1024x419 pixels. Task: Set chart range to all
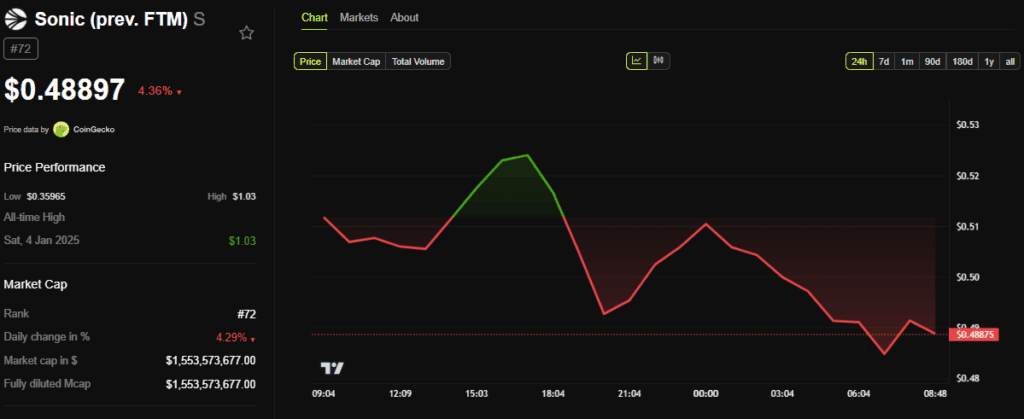click(x=1010, y=61)
